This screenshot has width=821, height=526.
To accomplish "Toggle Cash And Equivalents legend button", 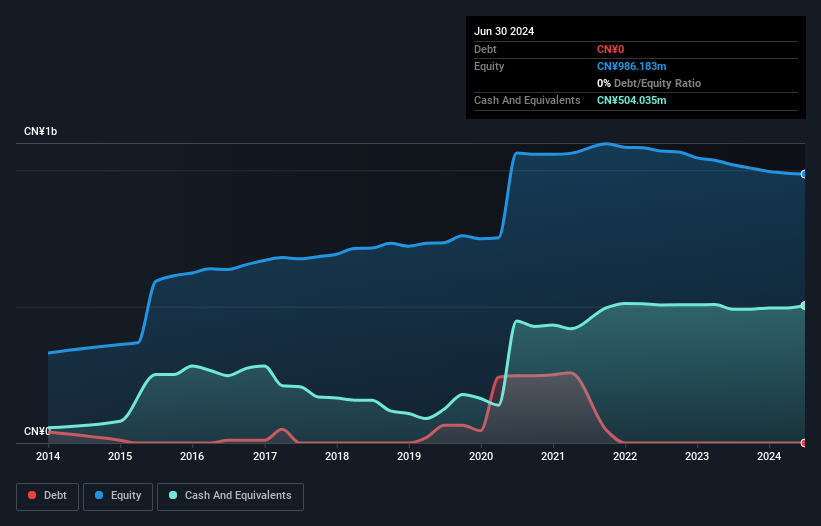I will [230, 496].
